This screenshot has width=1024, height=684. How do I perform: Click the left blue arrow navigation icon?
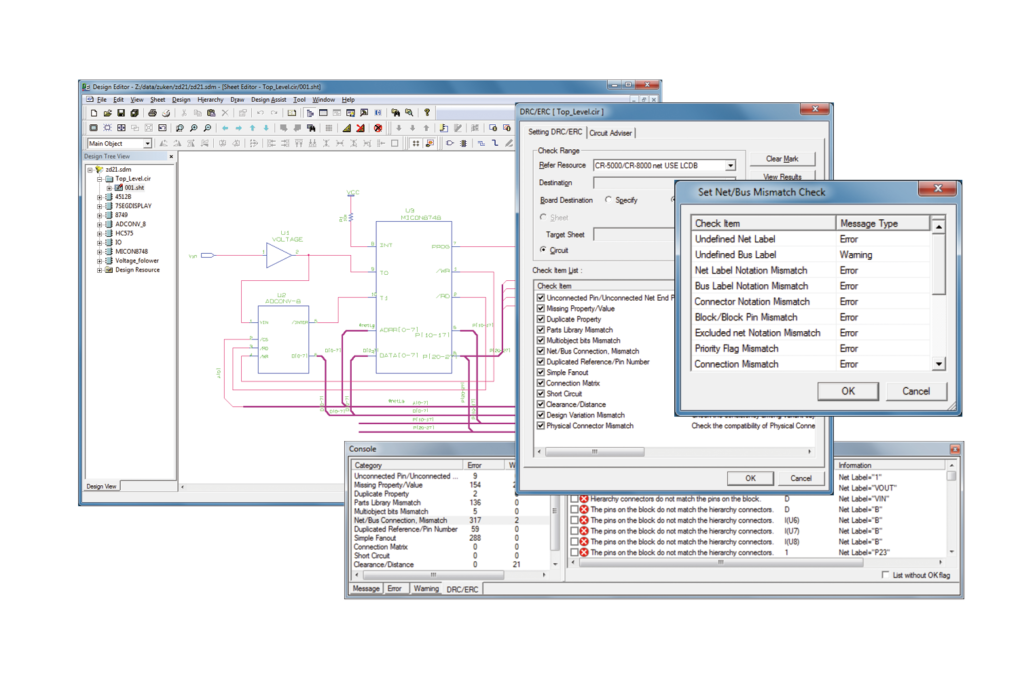pos(224,128)
